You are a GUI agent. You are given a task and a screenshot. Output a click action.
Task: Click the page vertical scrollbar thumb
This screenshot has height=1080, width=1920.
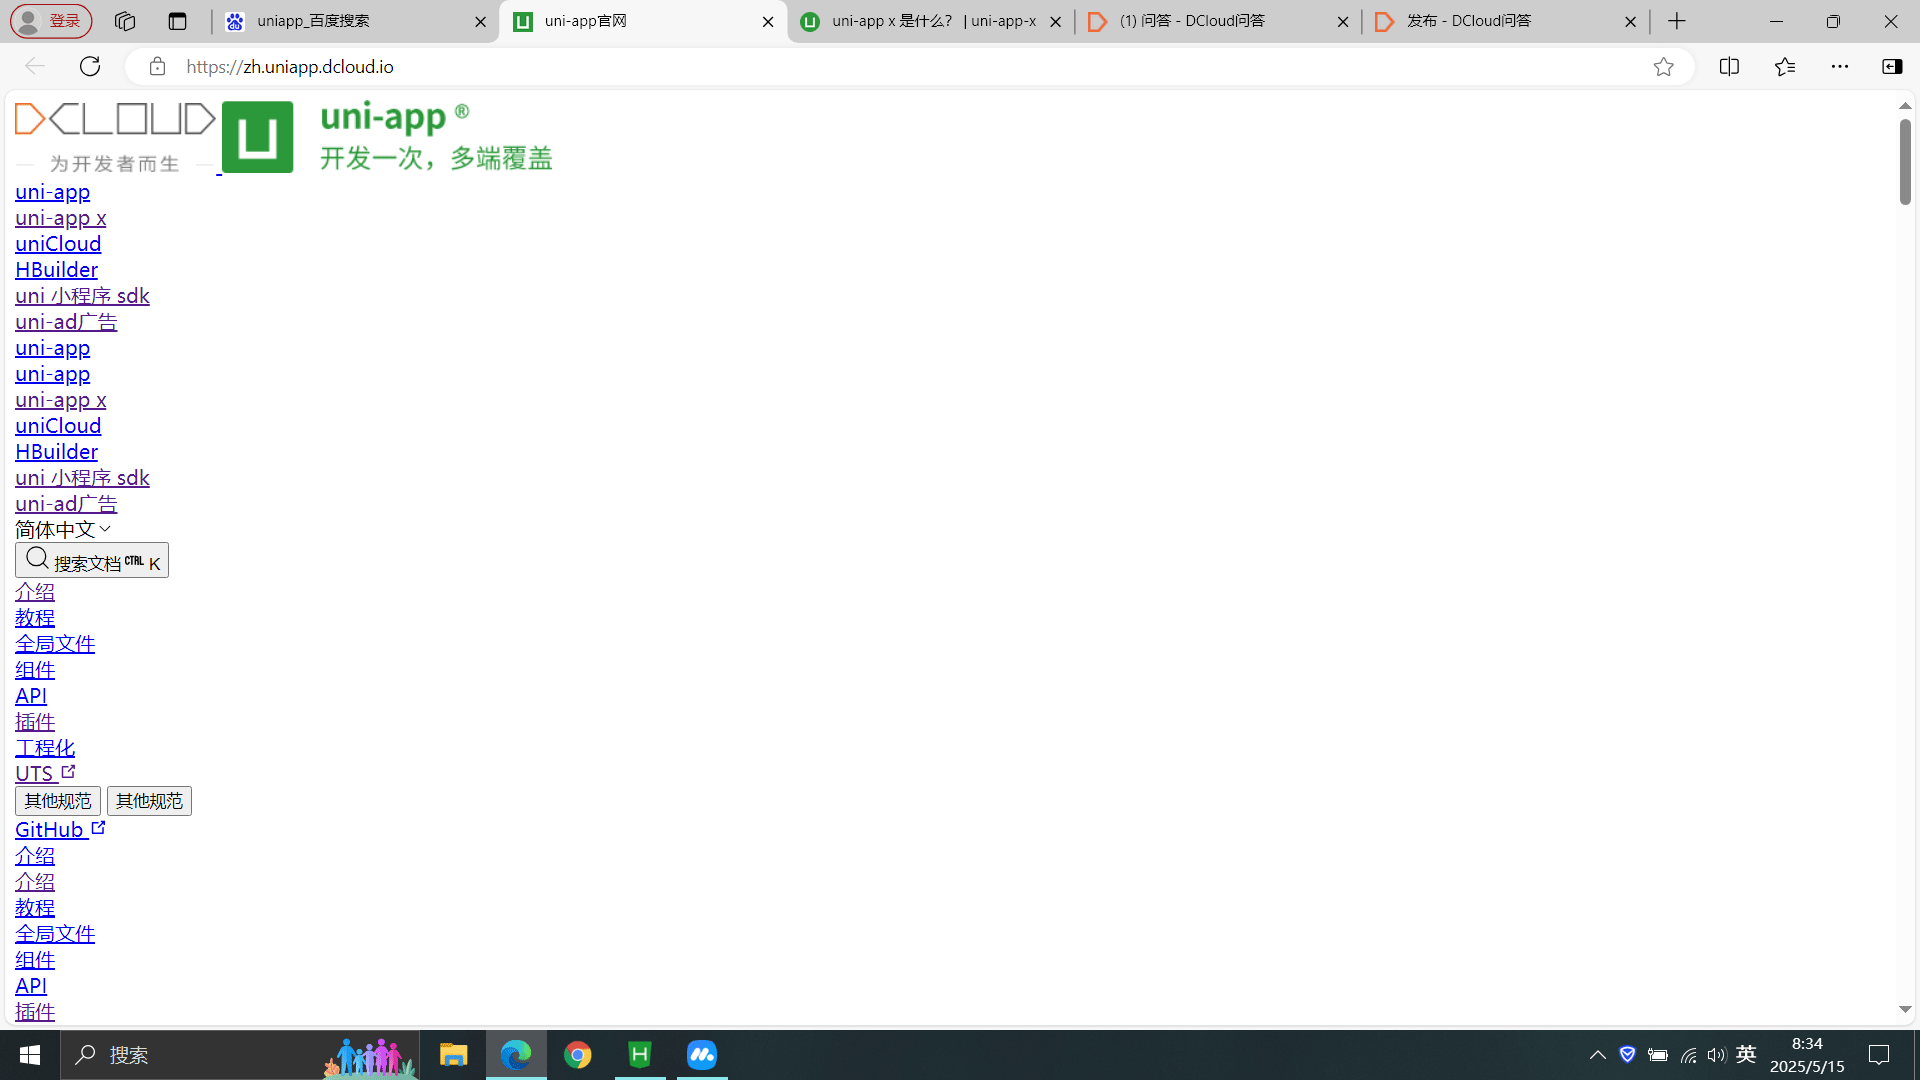[1905, 162]
